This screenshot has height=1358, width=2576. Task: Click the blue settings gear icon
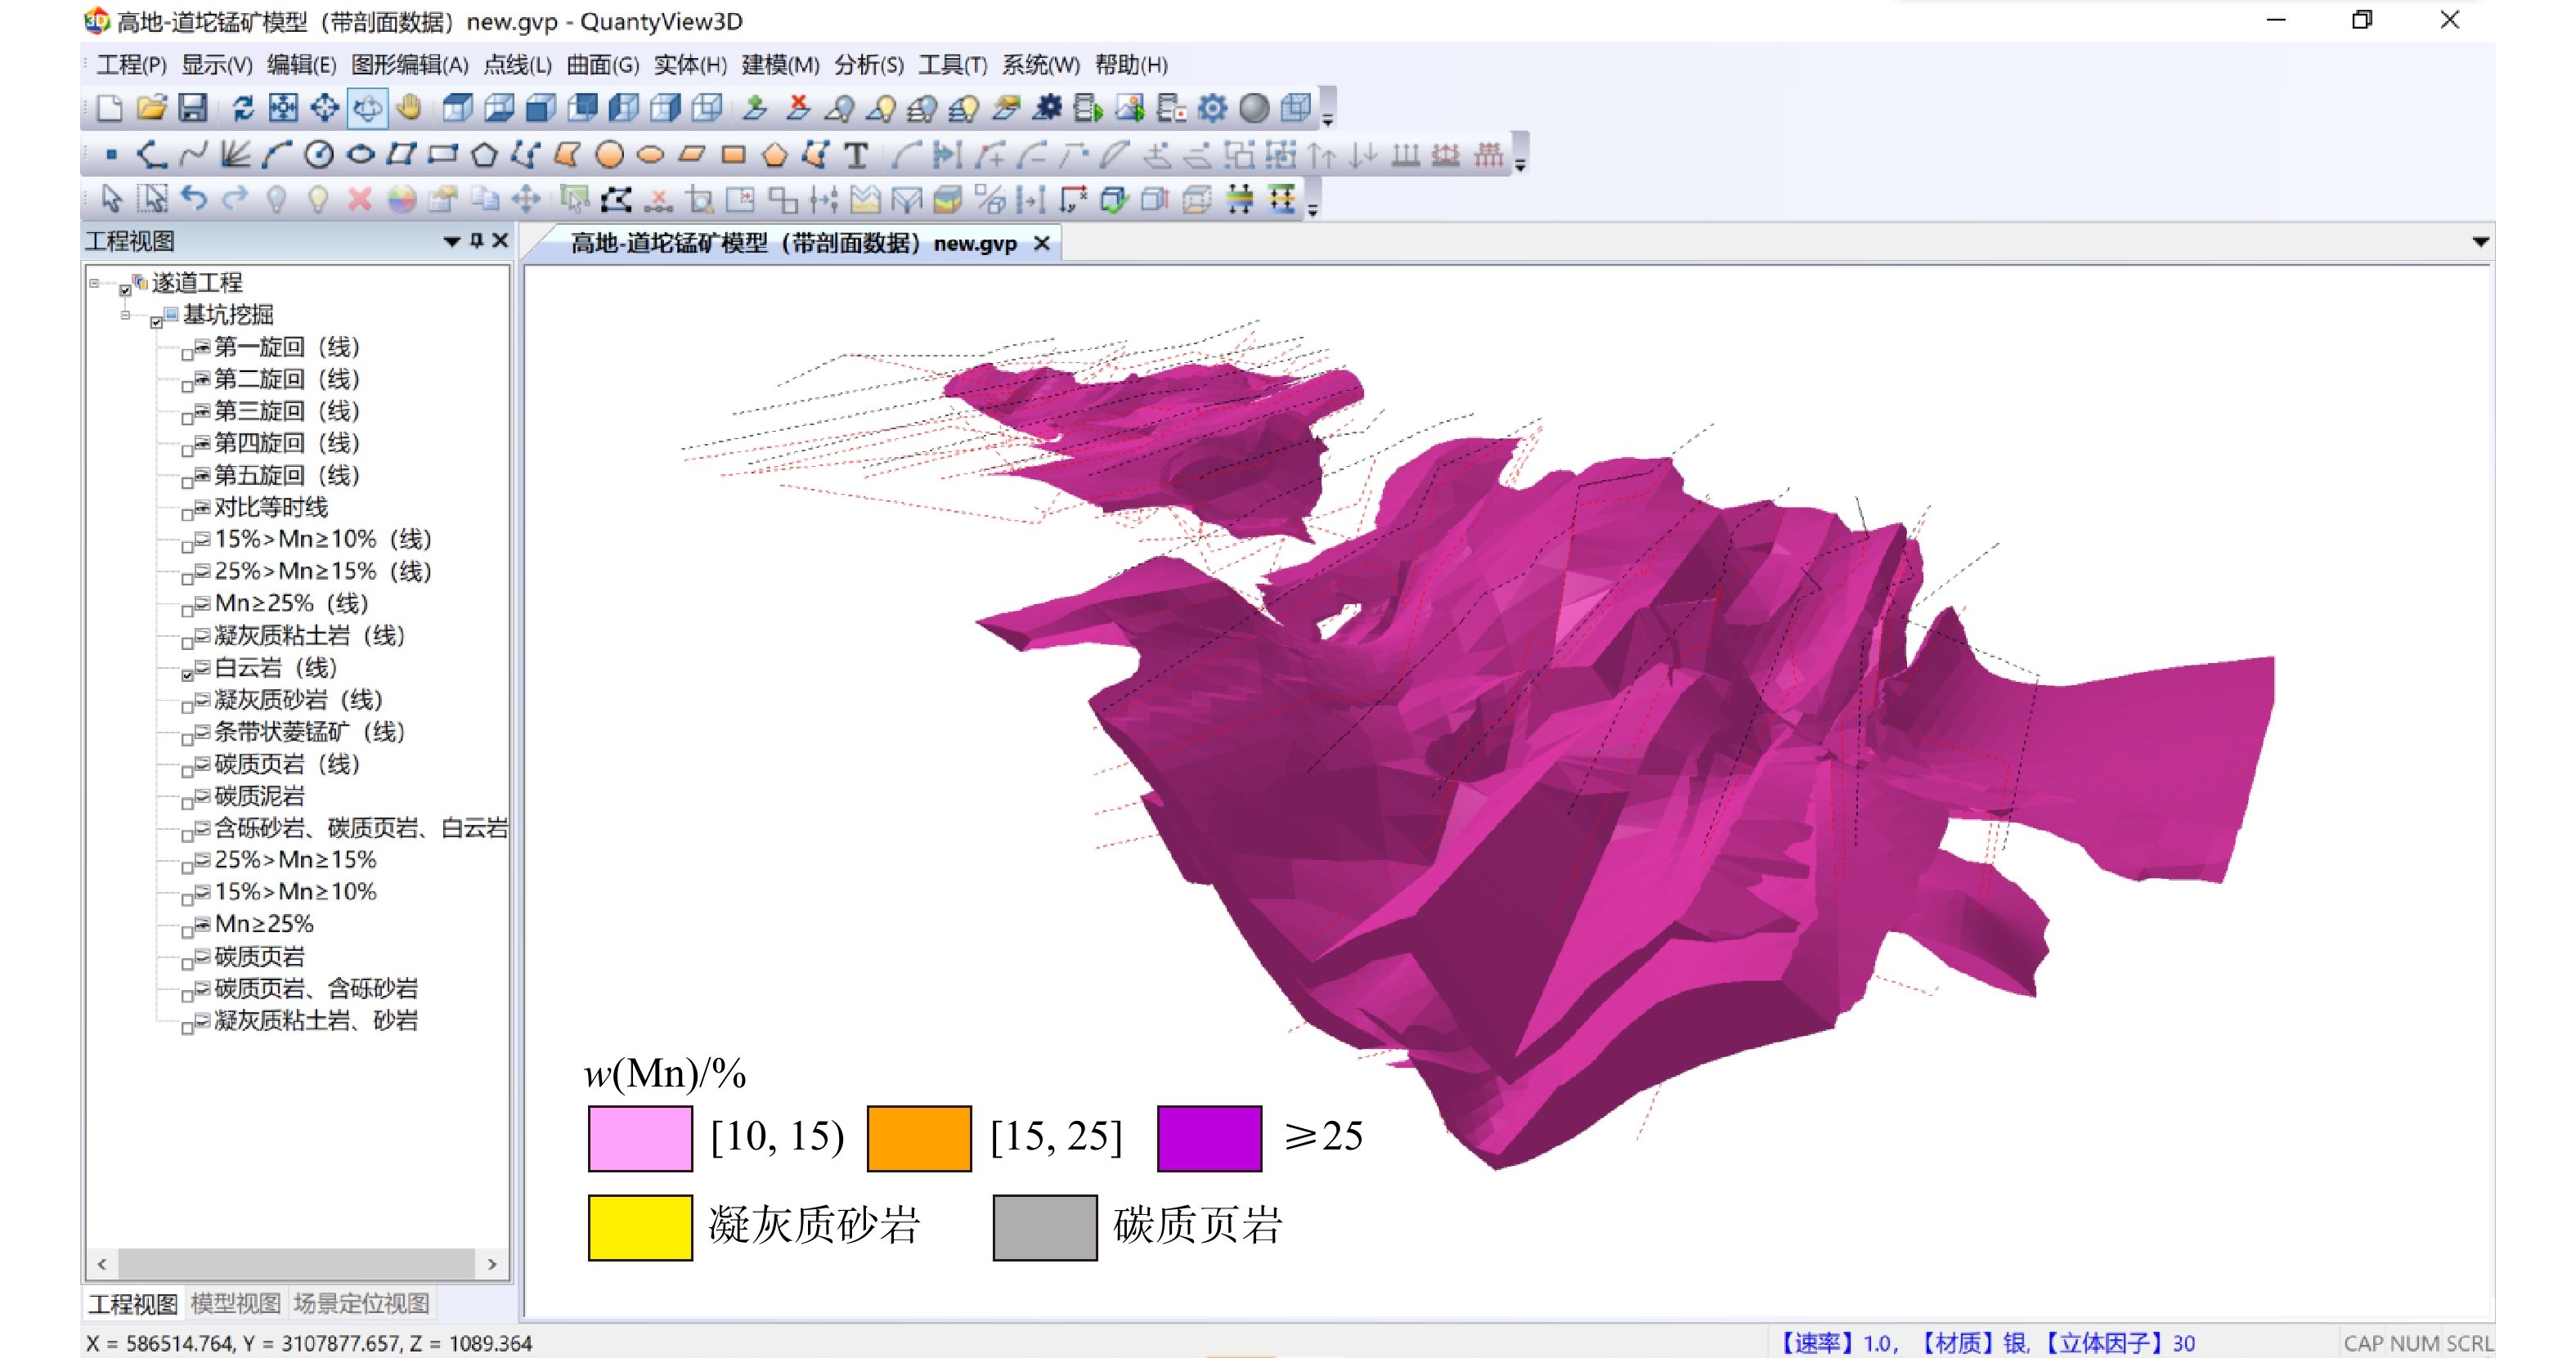(x=1212, y=108)
